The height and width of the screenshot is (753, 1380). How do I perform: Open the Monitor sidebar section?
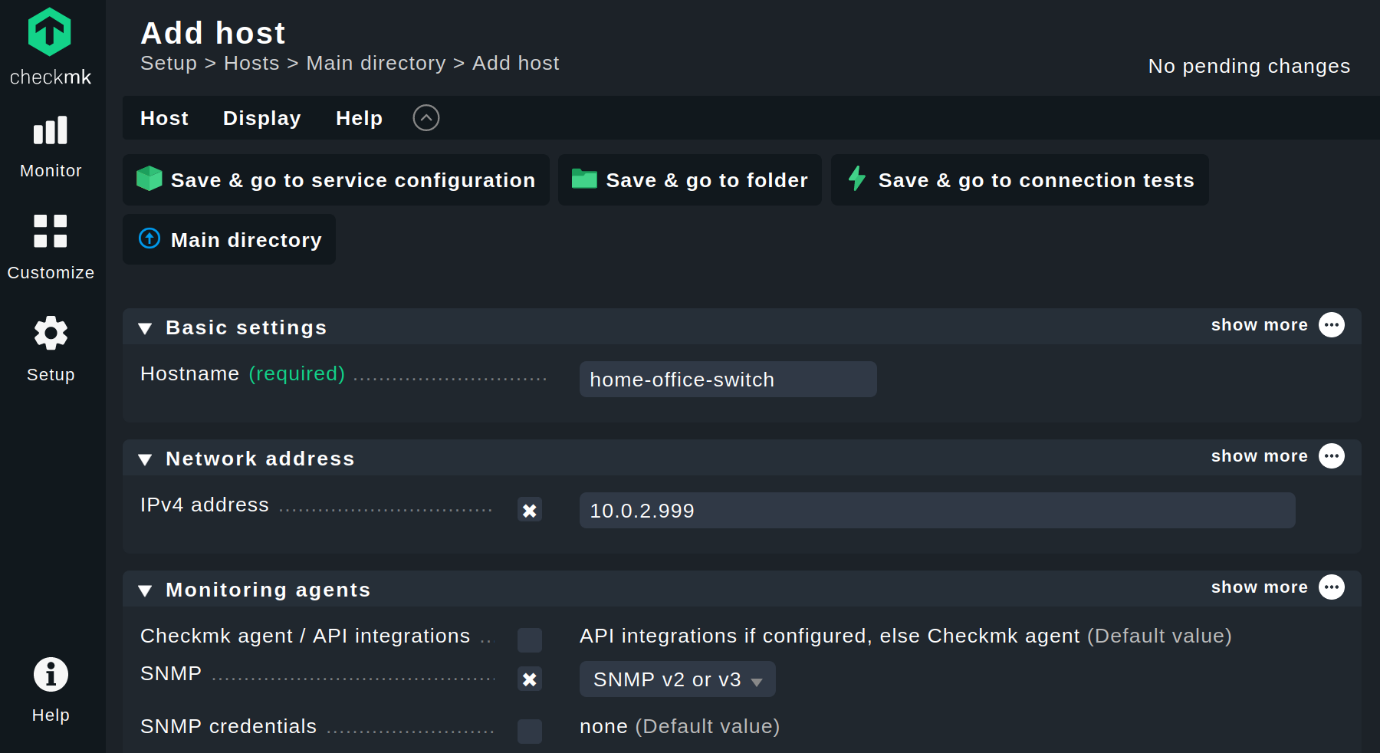pyautogui.click(x=50, y=145)
